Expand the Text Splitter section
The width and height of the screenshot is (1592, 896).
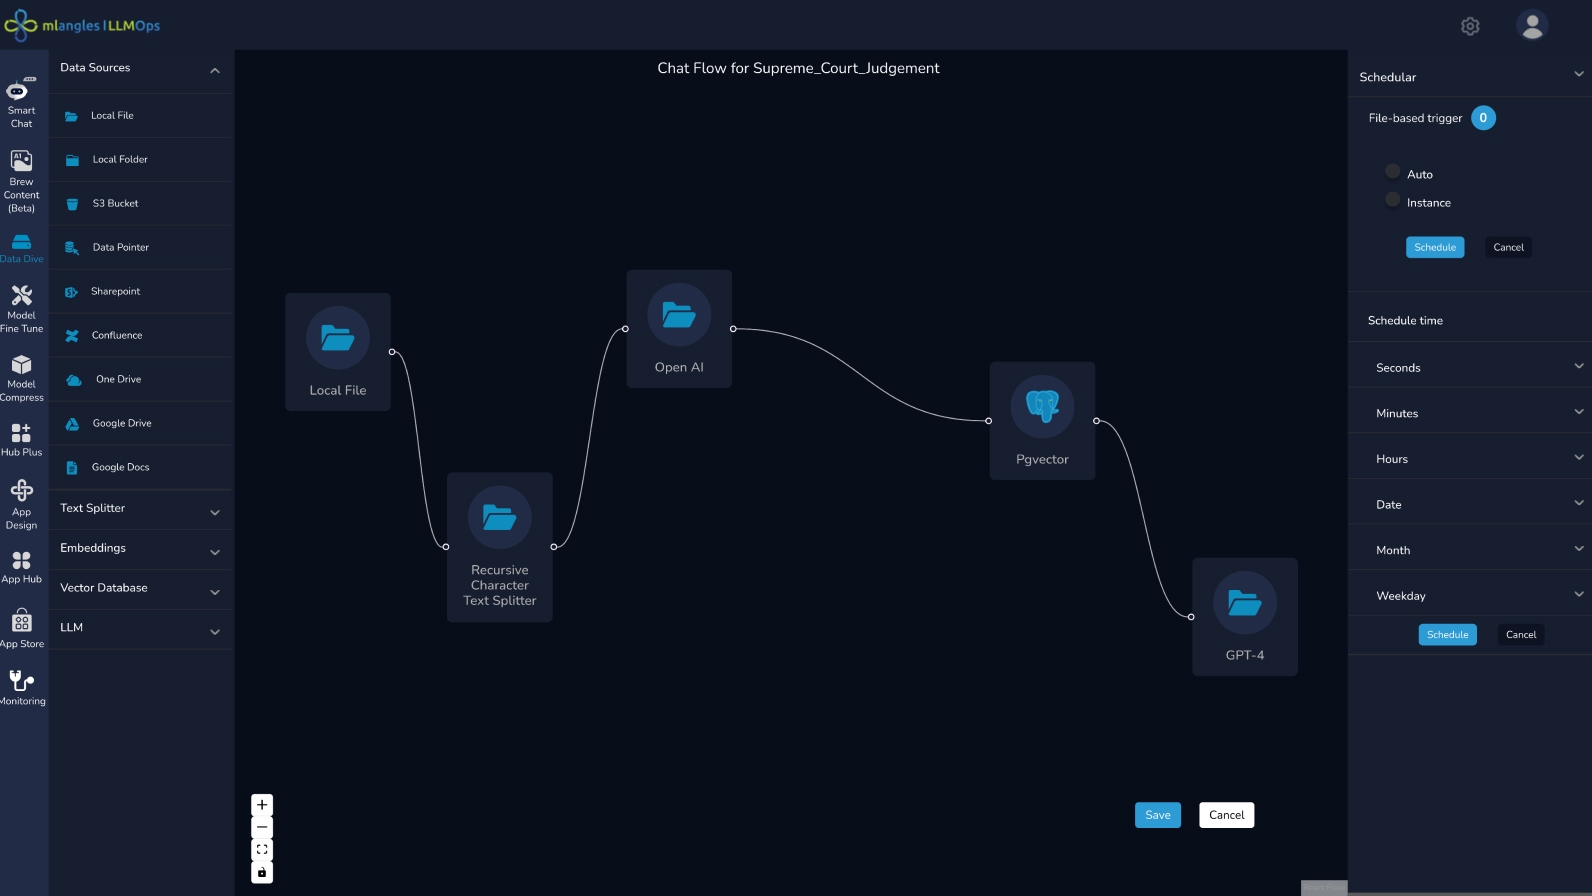coord(215,512)
